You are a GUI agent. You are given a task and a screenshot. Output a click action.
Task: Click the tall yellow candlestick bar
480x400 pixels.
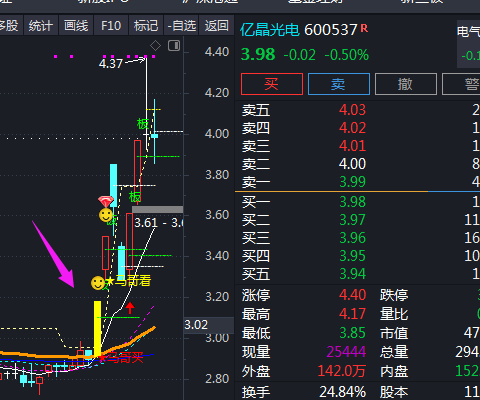pos(97,329)
